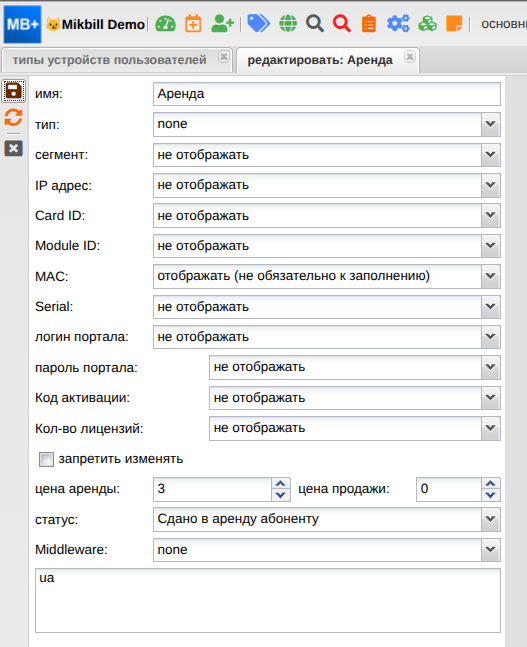Screen dimensions: 527x647
Task: Open the blue gears settings icon
Action: coord(398,24)
